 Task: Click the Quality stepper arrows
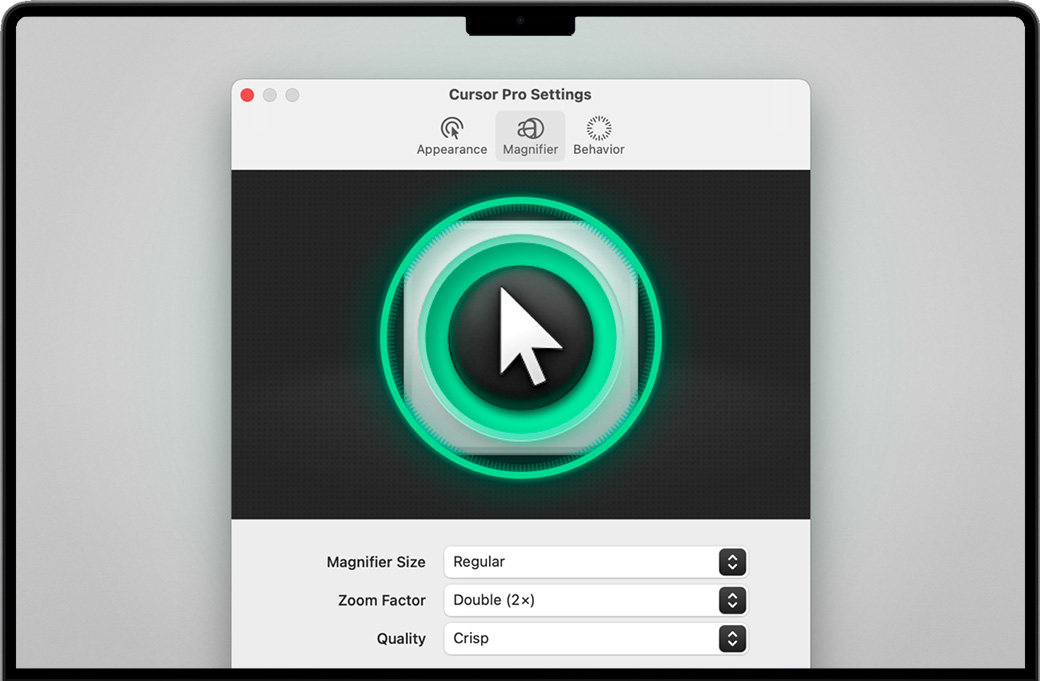[732, 638]
